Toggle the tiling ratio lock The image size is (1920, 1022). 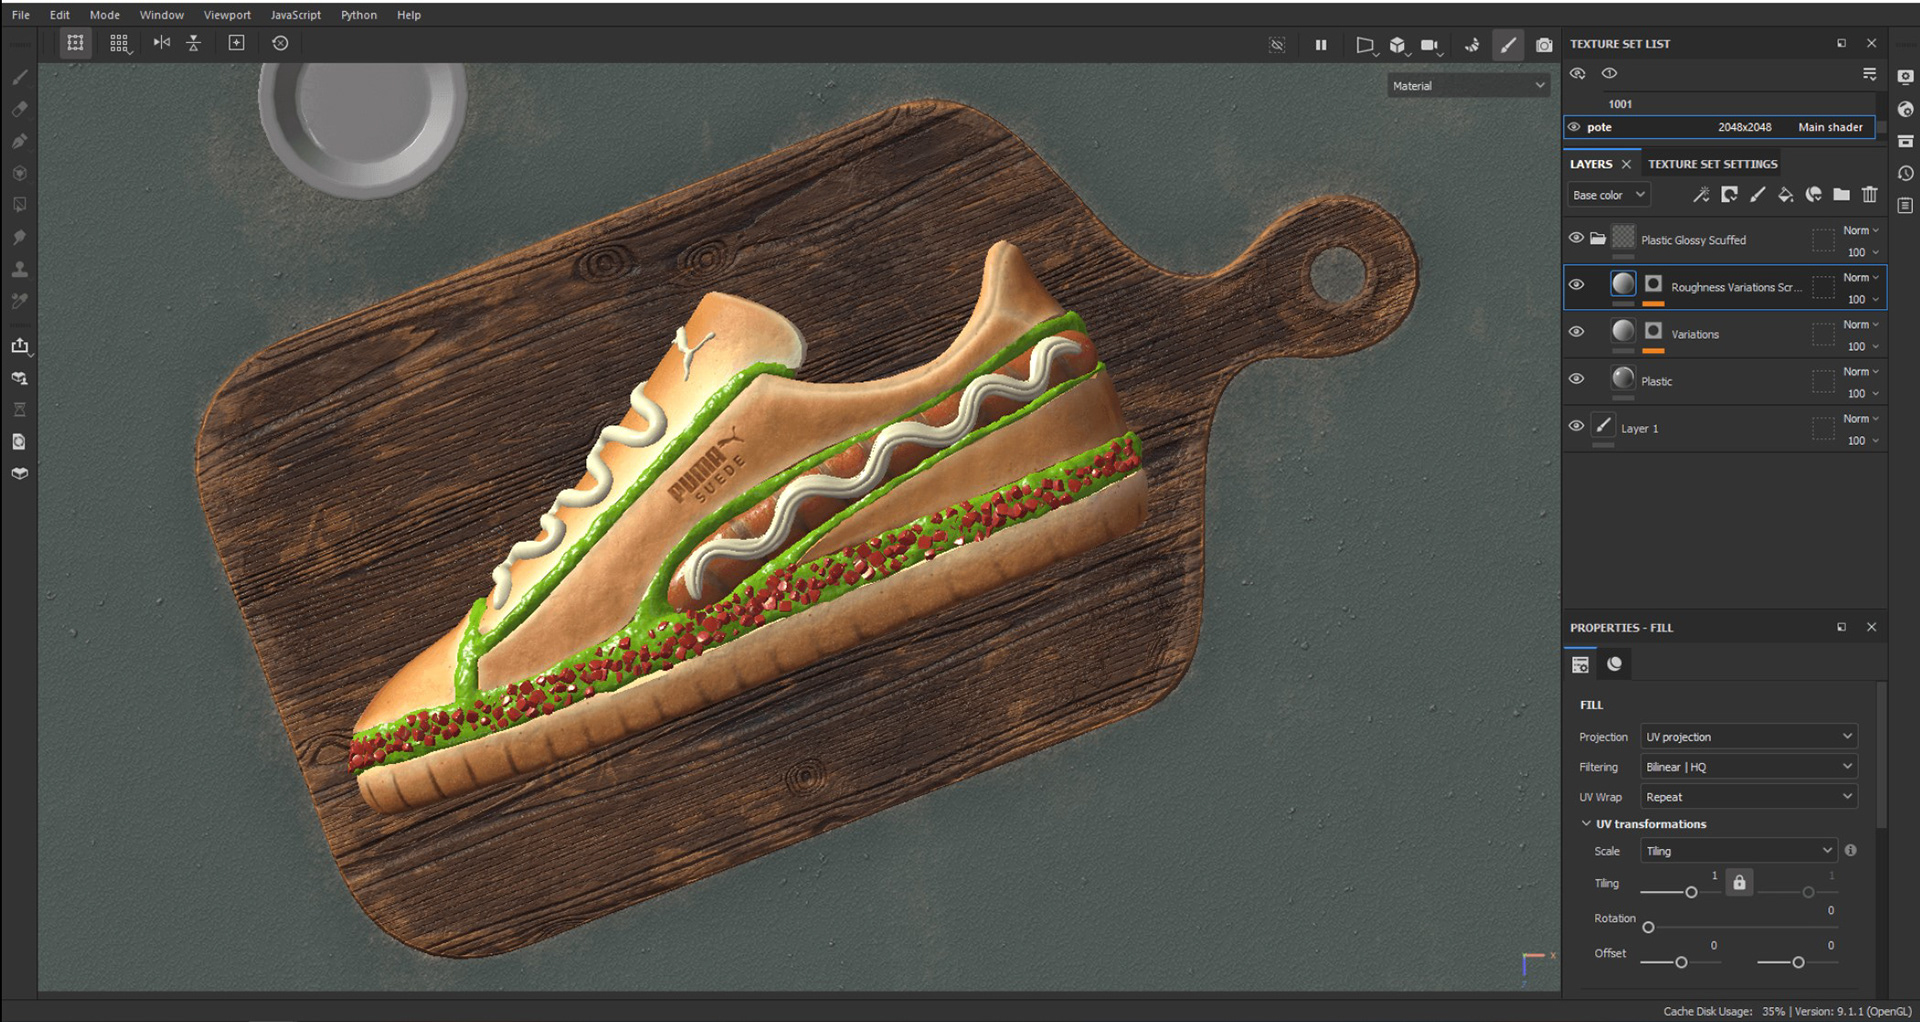point(1739,882)
